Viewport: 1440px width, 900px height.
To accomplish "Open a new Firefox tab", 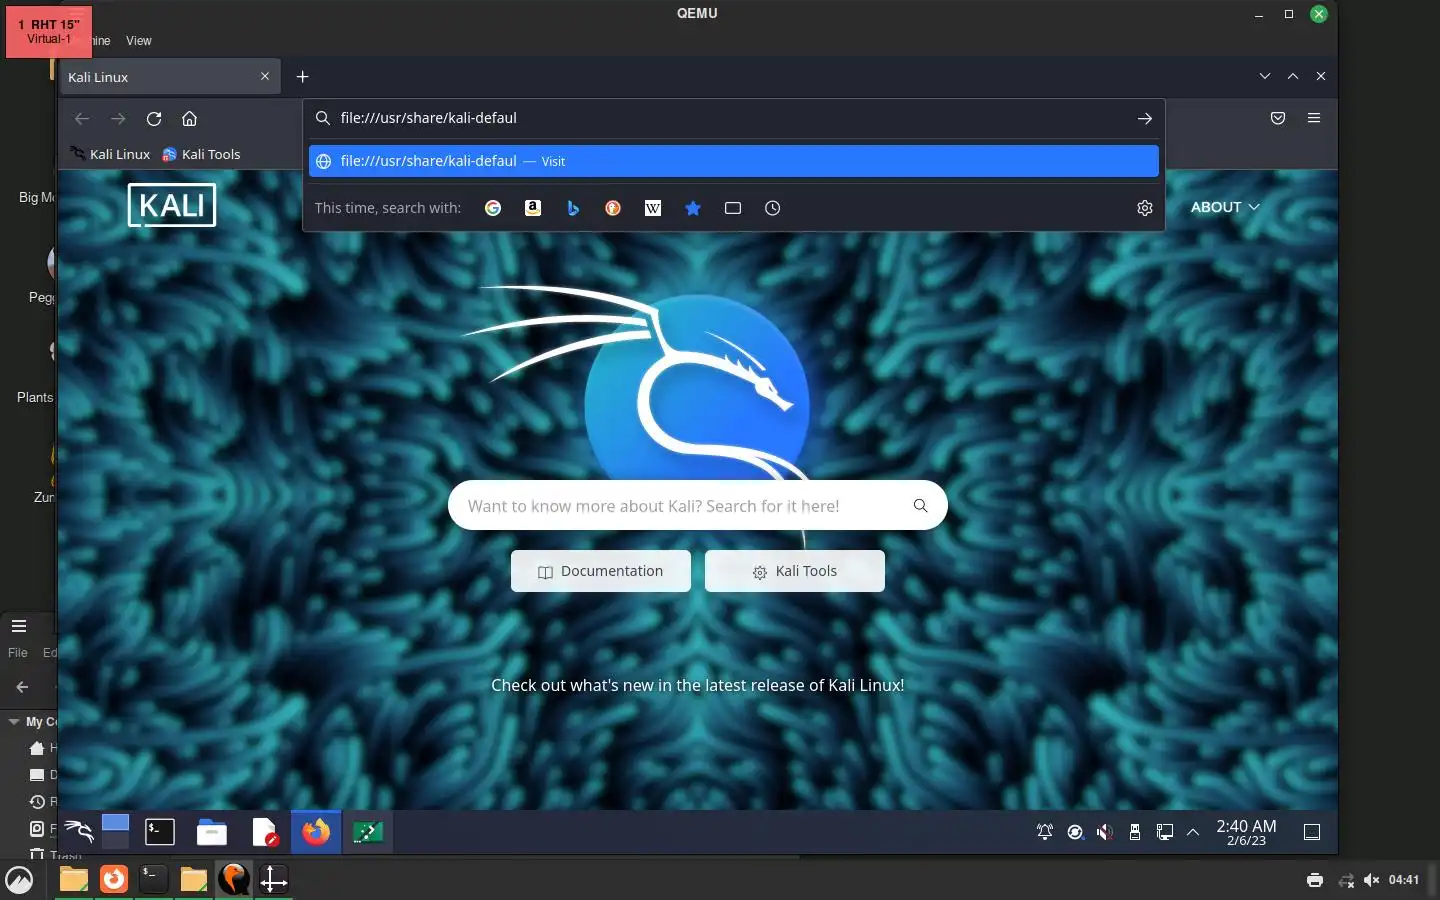I will coord(302,77).
